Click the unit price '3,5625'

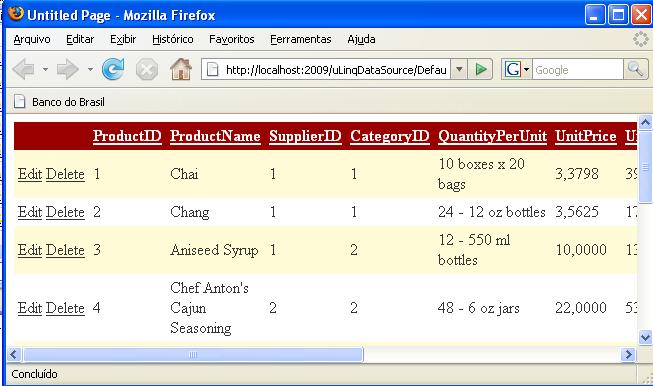point(577,212)
